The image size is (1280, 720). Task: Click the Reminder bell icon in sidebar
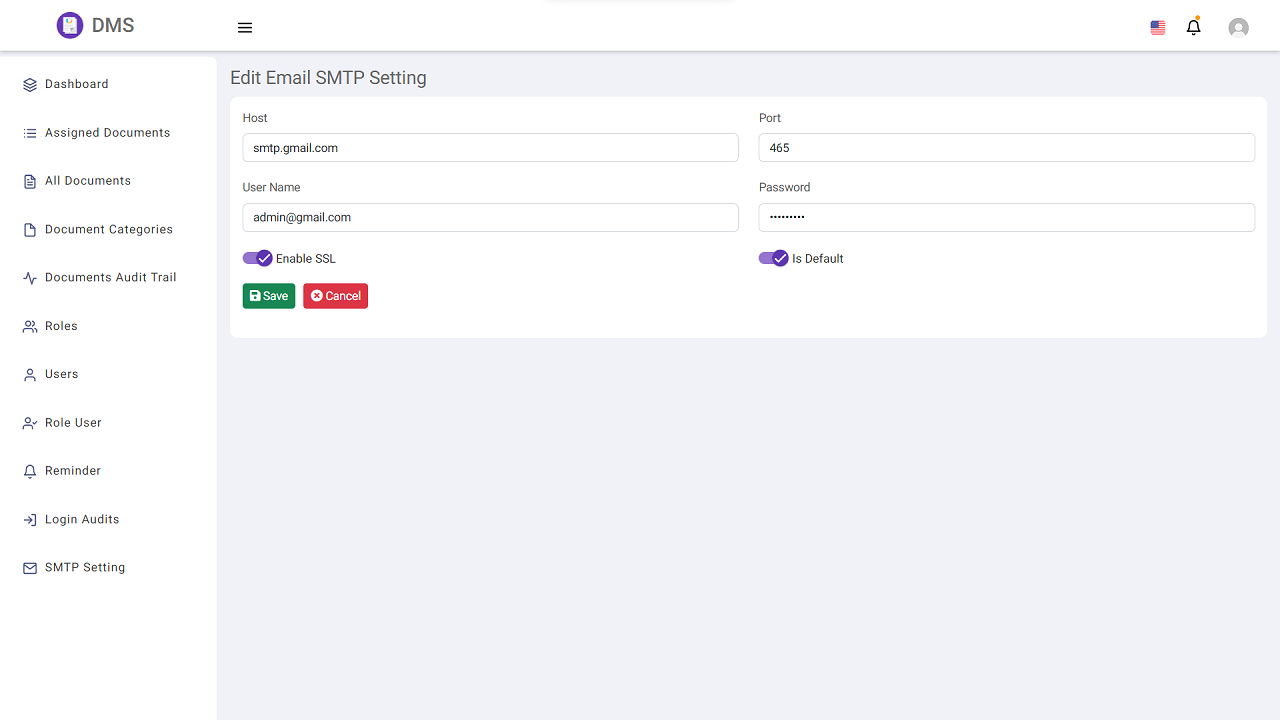click(30, 471)
